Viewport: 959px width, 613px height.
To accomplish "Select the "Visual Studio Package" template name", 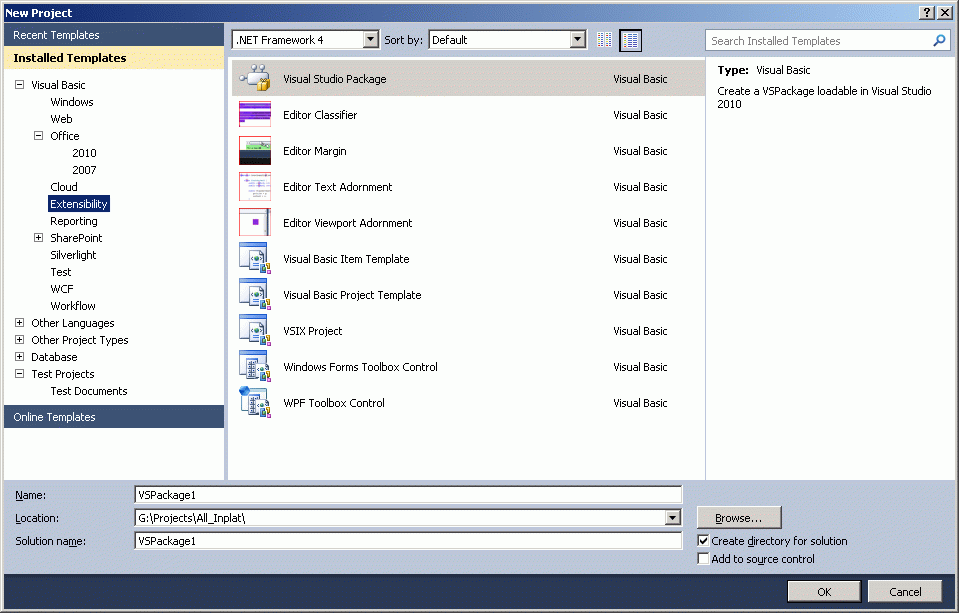I will [x=335, y=78].
